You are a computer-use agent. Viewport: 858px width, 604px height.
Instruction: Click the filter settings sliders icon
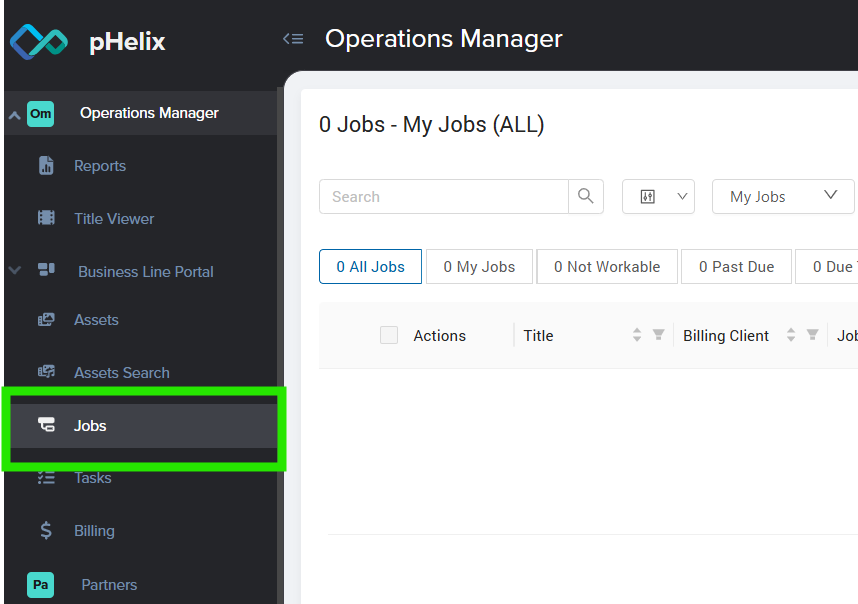tap(648, 196)
